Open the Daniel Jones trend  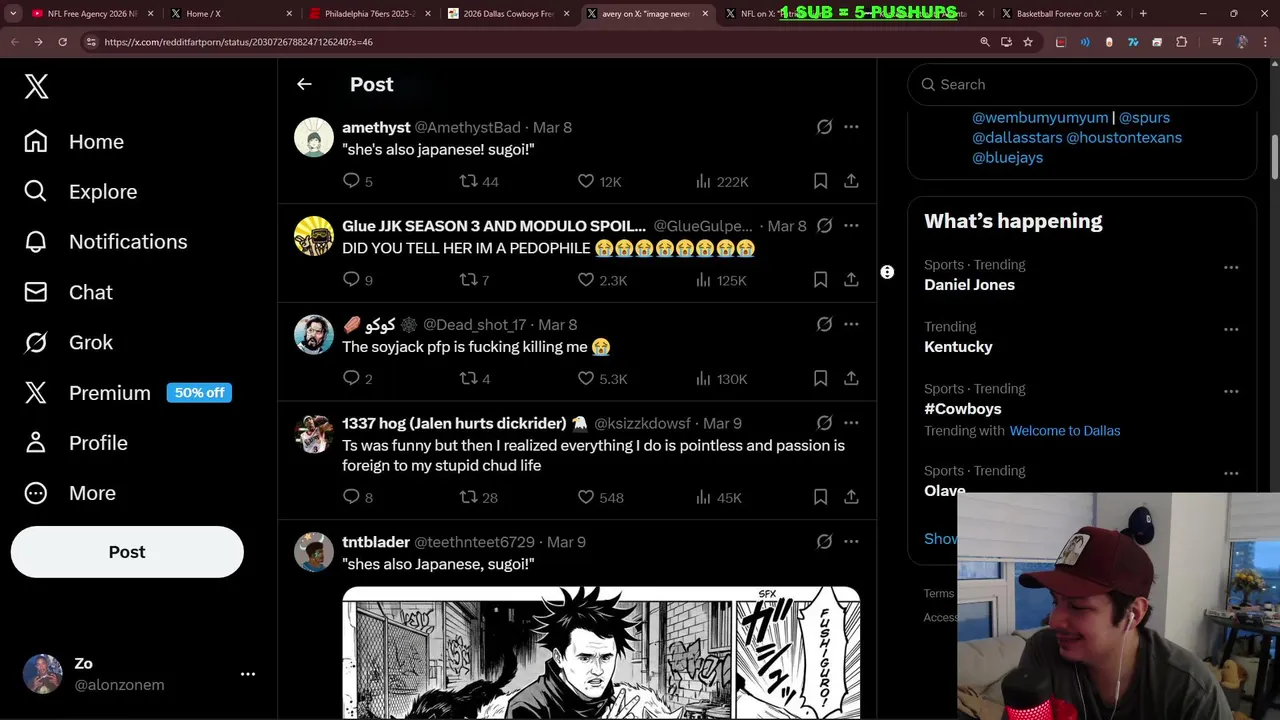(969, 285)
